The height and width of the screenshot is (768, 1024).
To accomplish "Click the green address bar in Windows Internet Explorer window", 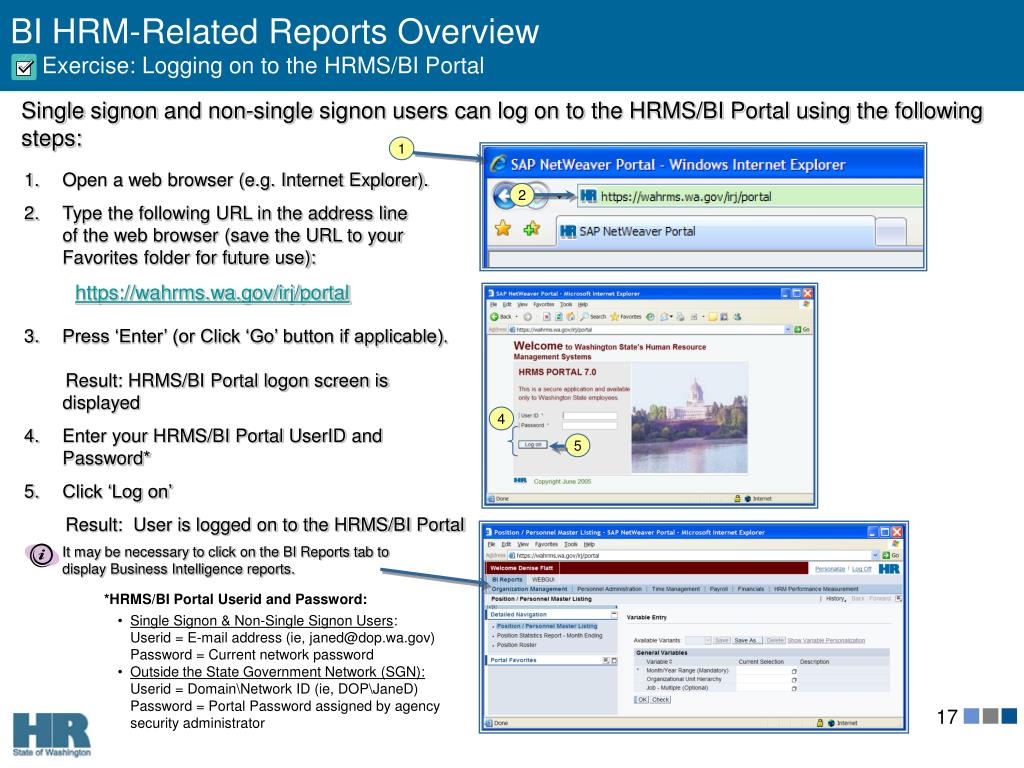I will point(750,197).
